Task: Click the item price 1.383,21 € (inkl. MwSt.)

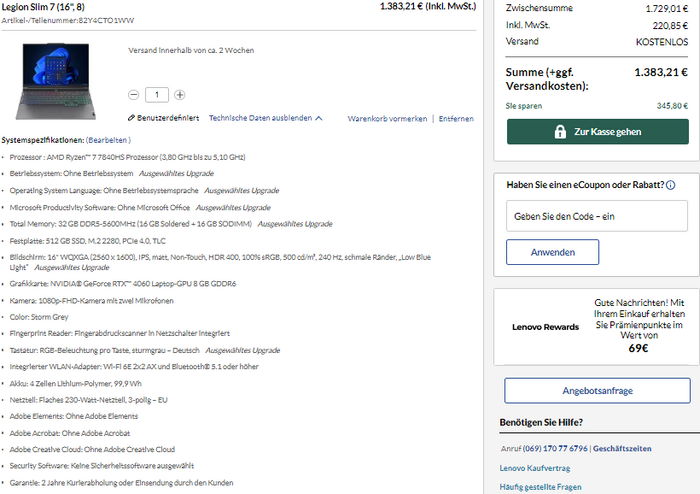Action: click(428, 6)
